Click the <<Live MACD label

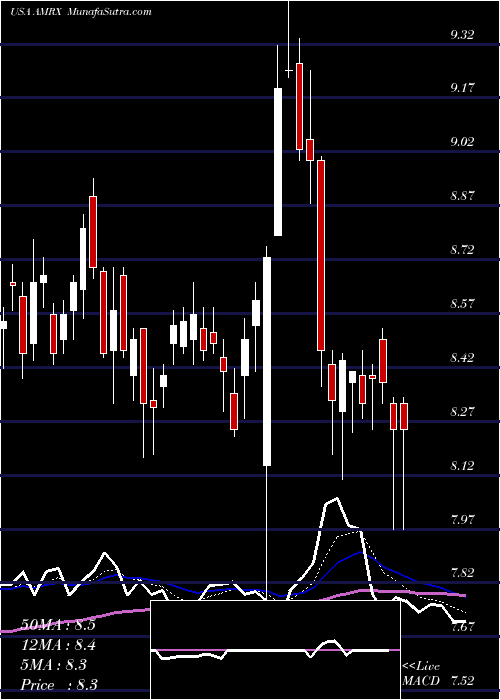(x=421, y=674)
